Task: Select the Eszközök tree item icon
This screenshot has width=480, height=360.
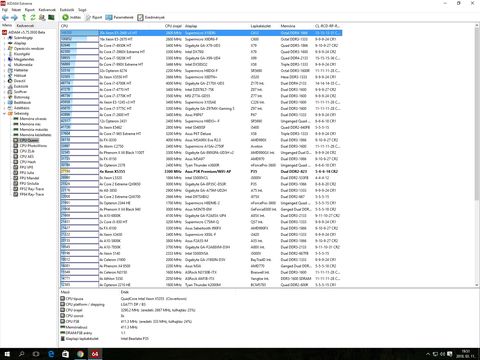Action: coord(10,86)
